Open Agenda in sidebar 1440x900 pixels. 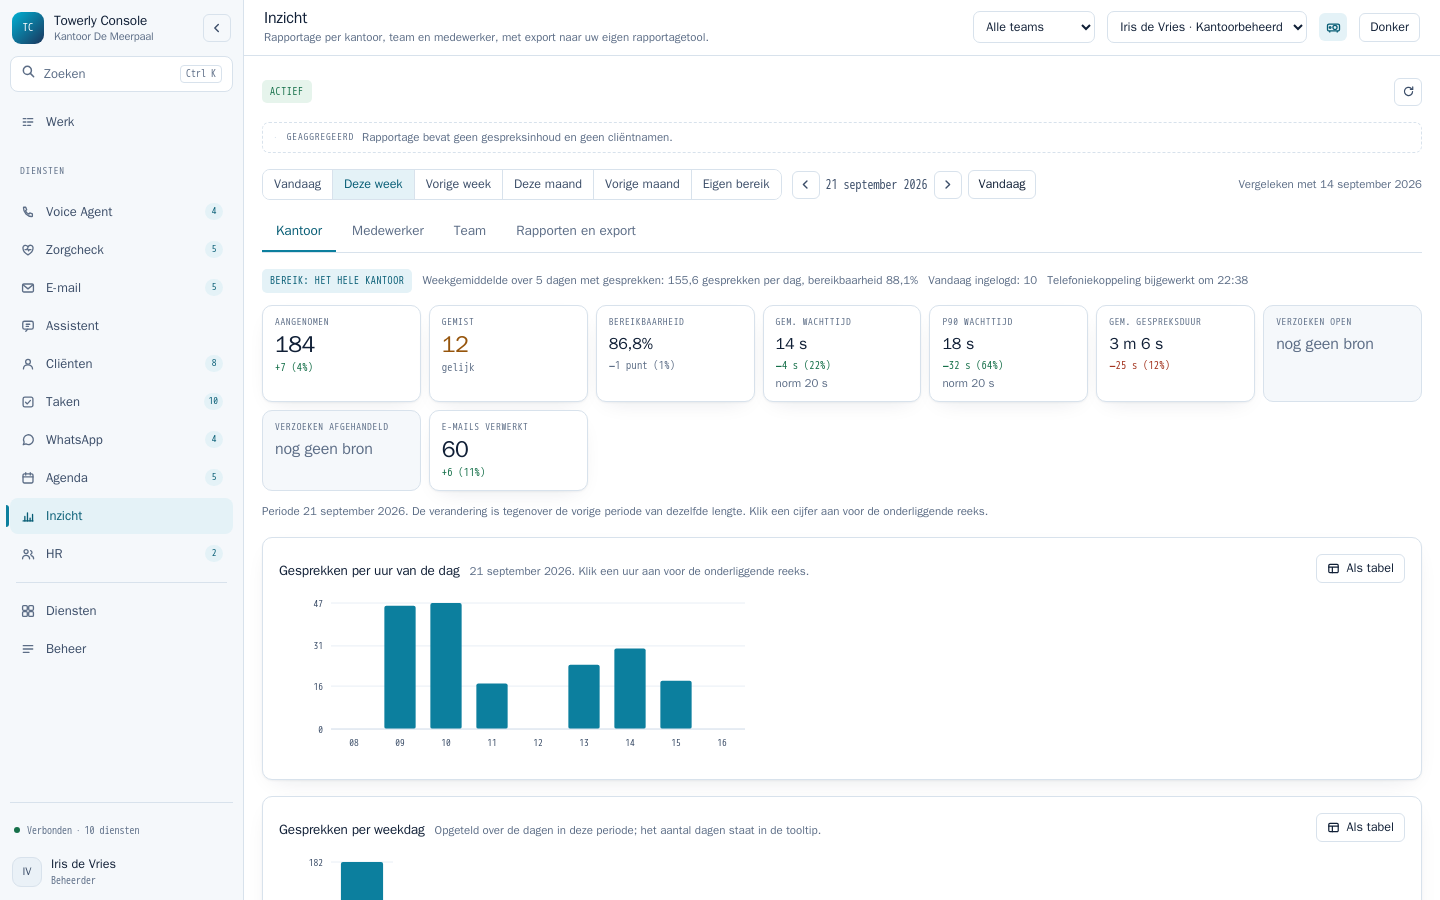pos(121,478)
